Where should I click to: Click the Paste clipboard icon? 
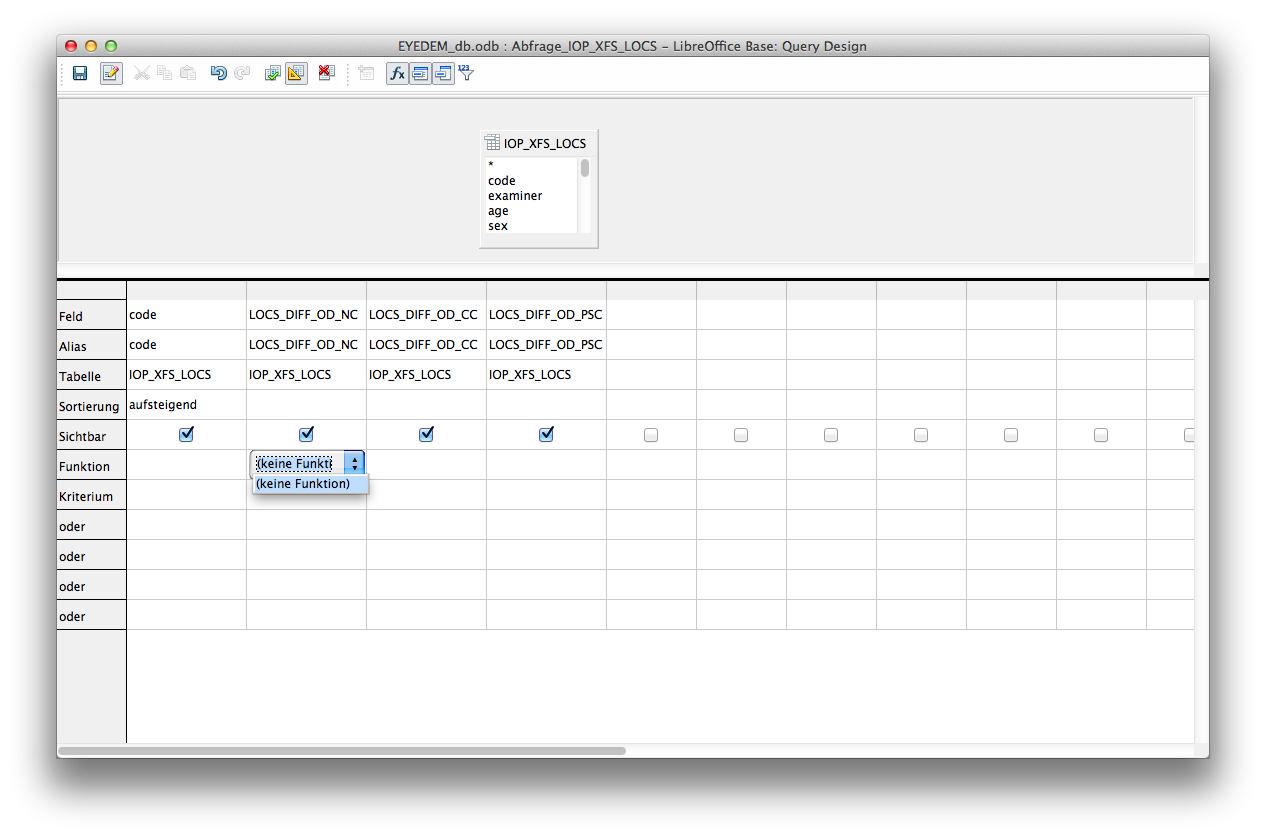(188, 73)
